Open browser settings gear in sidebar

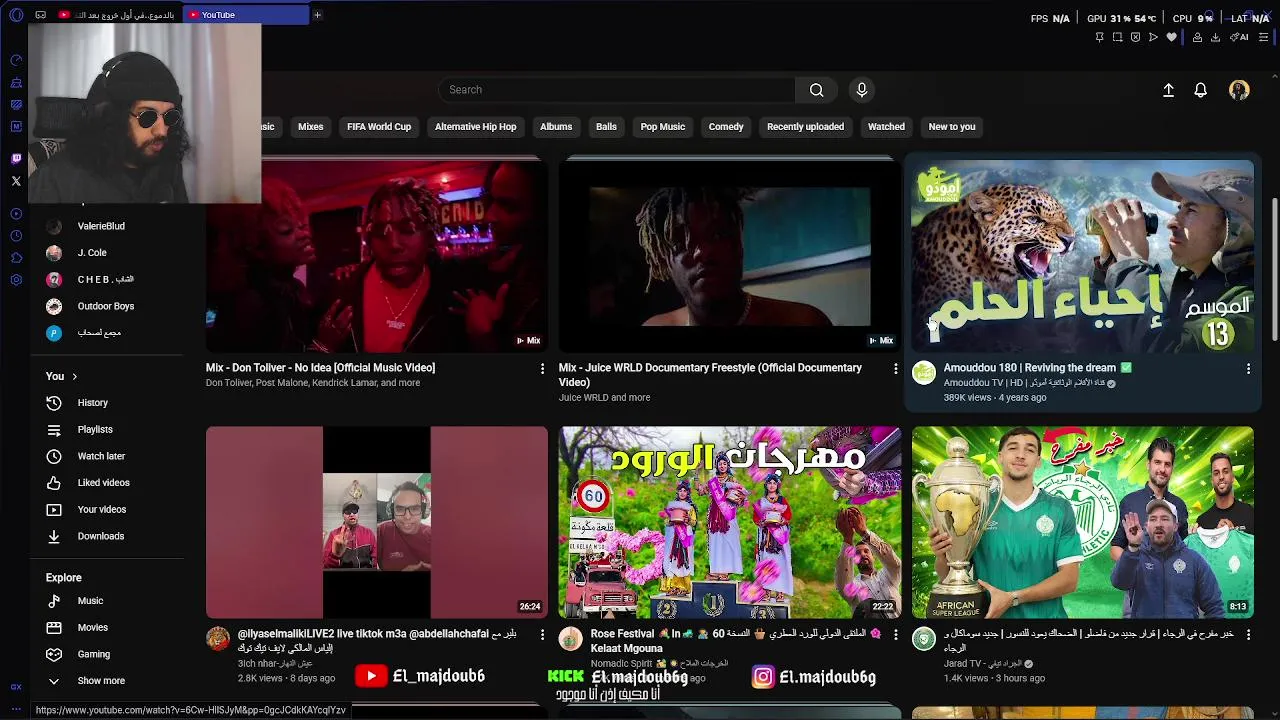click(16, 280)
